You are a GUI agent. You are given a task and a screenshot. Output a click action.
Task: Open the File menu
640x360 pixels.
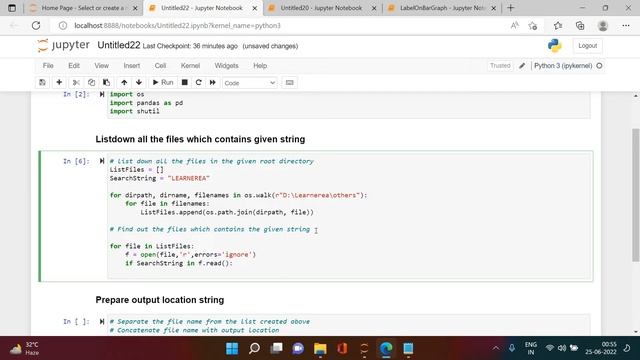point(48,66)
